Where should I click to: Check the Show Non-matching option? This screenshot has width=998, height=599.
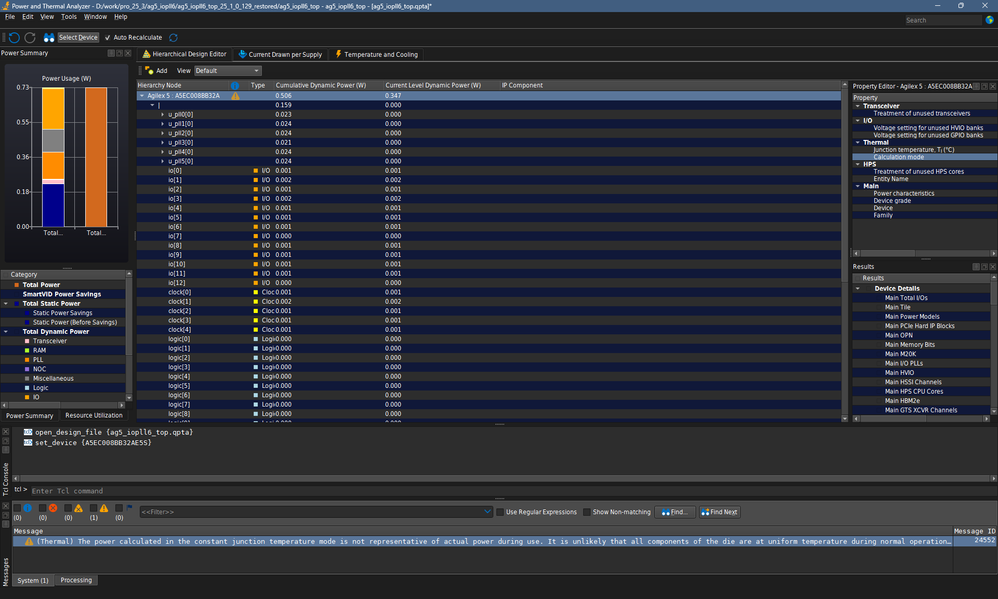coord(587,512)
